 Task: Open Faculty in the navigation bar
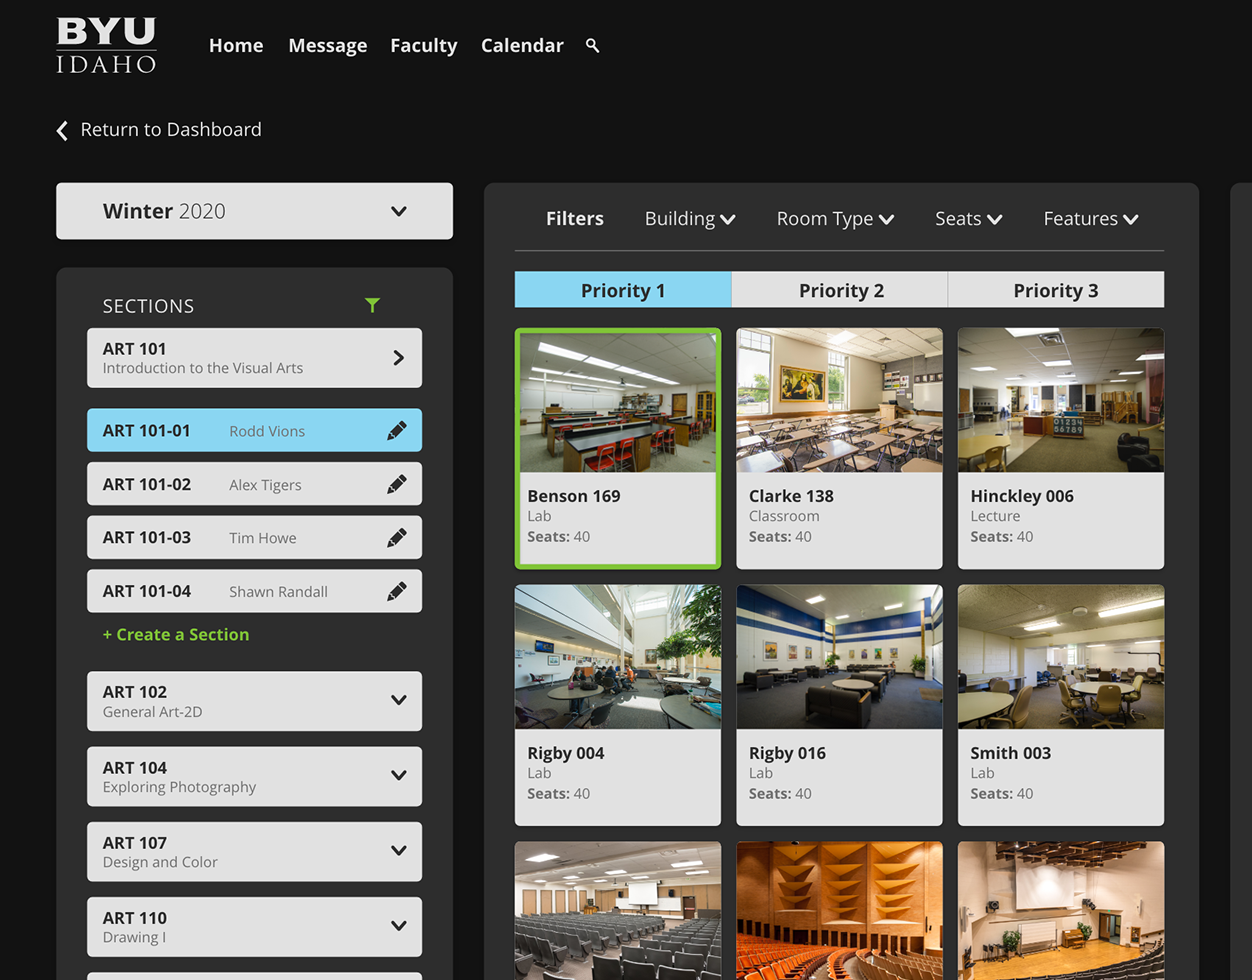tap(424, 46)
